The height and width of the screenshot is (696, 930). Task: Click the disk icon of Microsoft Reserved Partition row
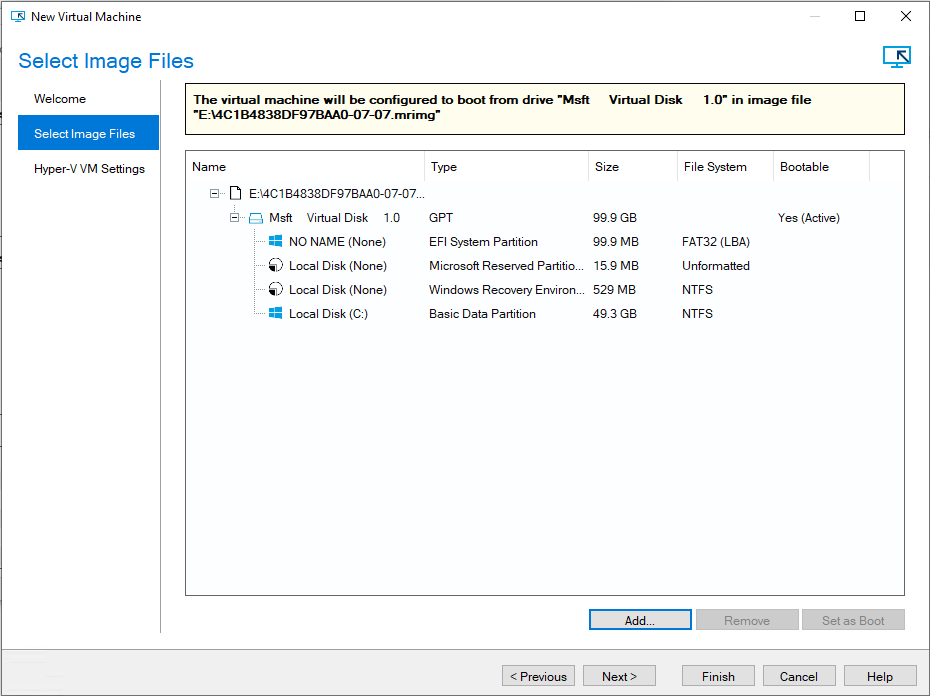tap(276, 266)
